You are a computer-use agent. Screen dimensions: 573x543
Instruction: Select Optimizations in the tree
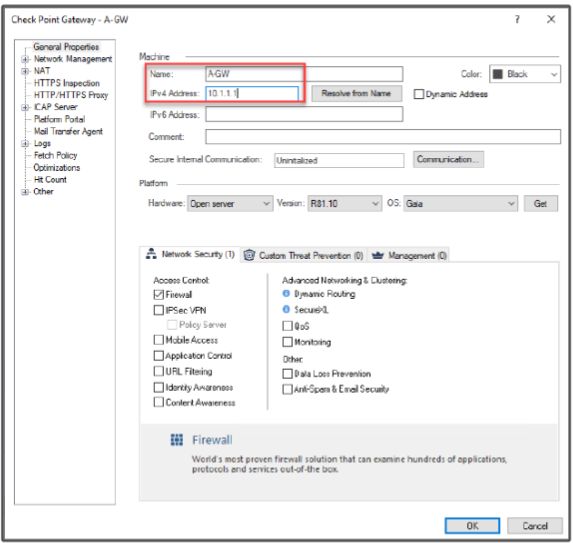pos(57,167)
